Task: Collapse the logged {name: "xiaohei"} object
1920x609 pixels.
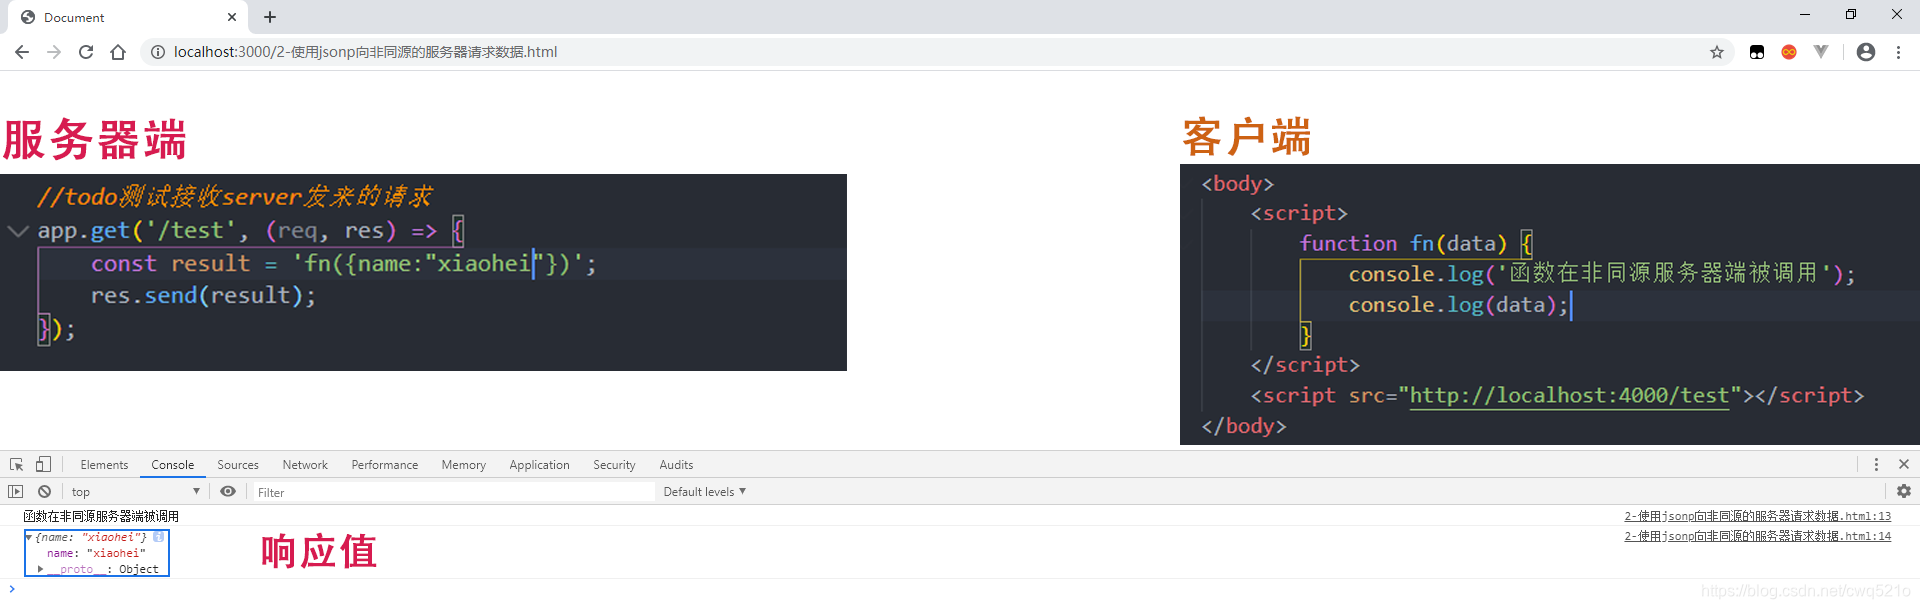Action: click(29, 538)
